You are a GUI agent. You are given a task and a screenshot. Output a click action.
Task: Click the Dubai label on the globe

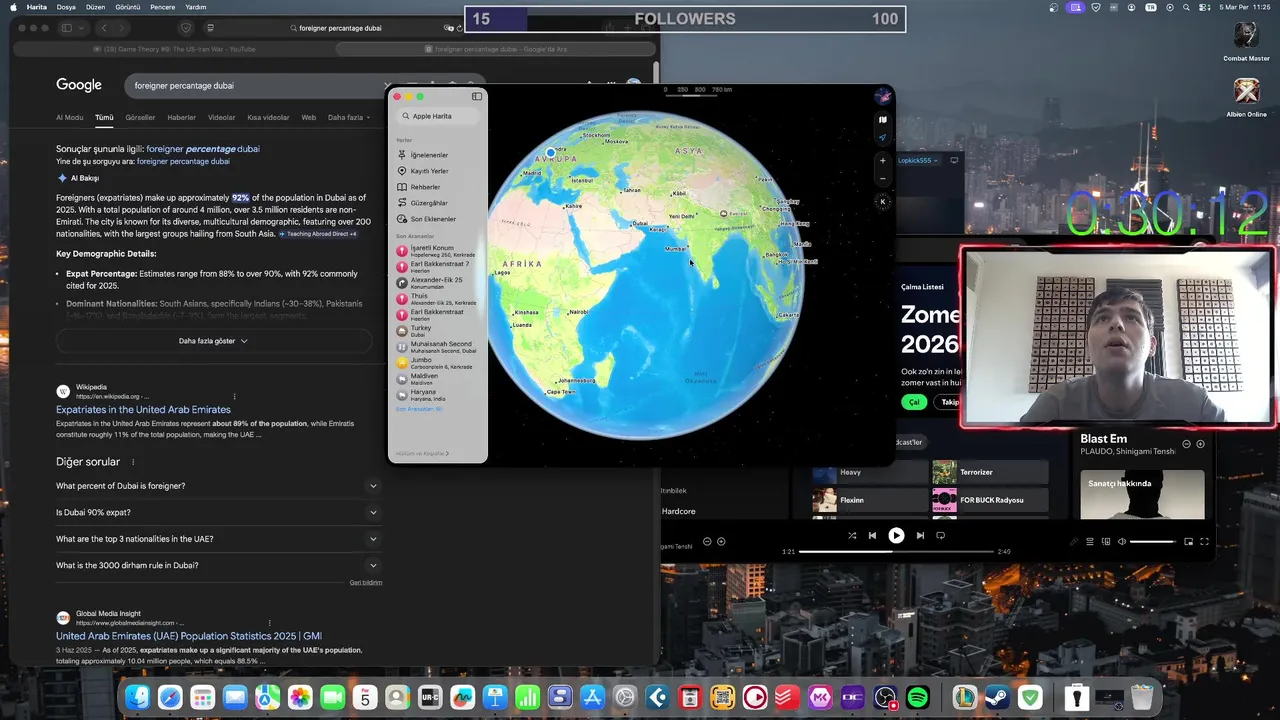tap(640, 223)
